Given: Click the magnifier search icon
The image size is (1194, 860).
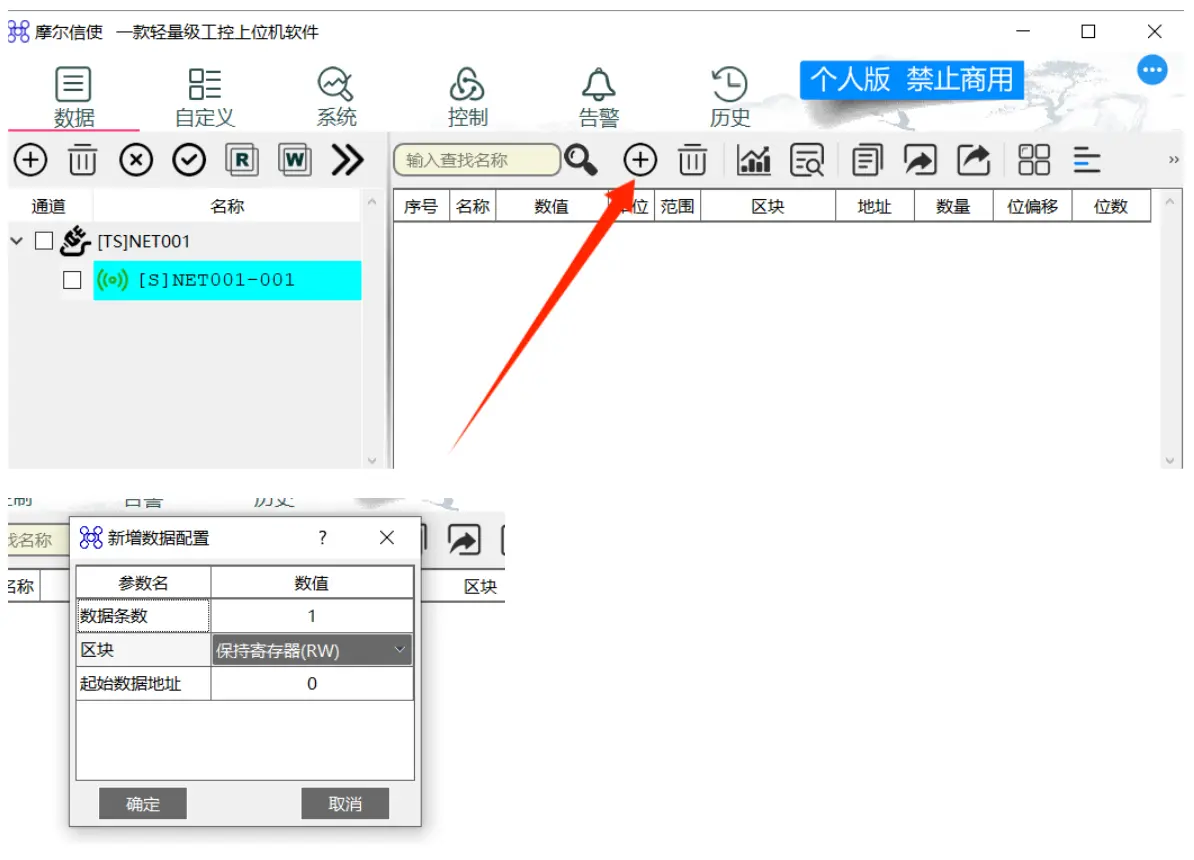Looking at the screenshot, I should pyautogui.click(x=581, y=160).
